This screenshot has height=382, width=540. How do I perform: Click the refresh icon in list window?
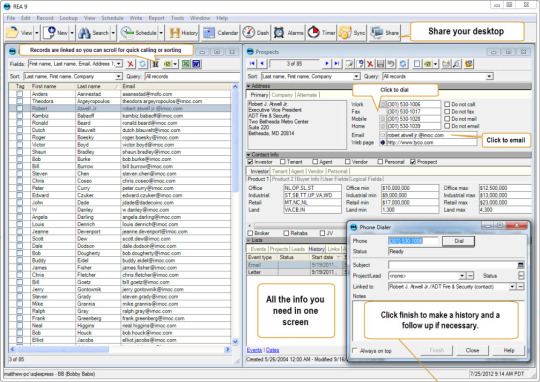click(x=143, y=64)
